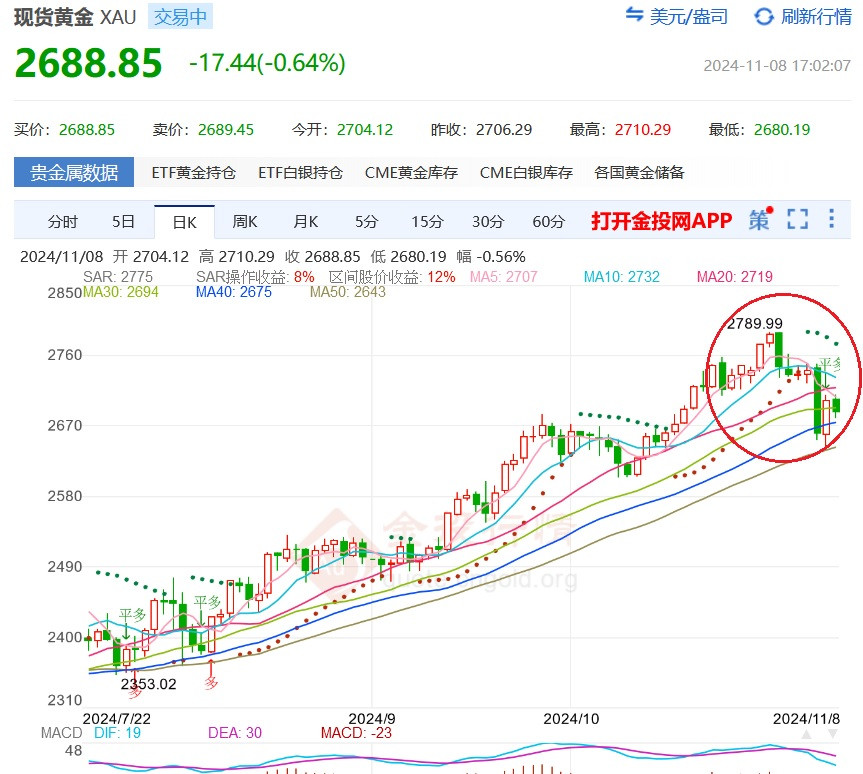Screen dimensions: 863x774
Task: Open the 贵金属数据 section
Action: [73, 172]
